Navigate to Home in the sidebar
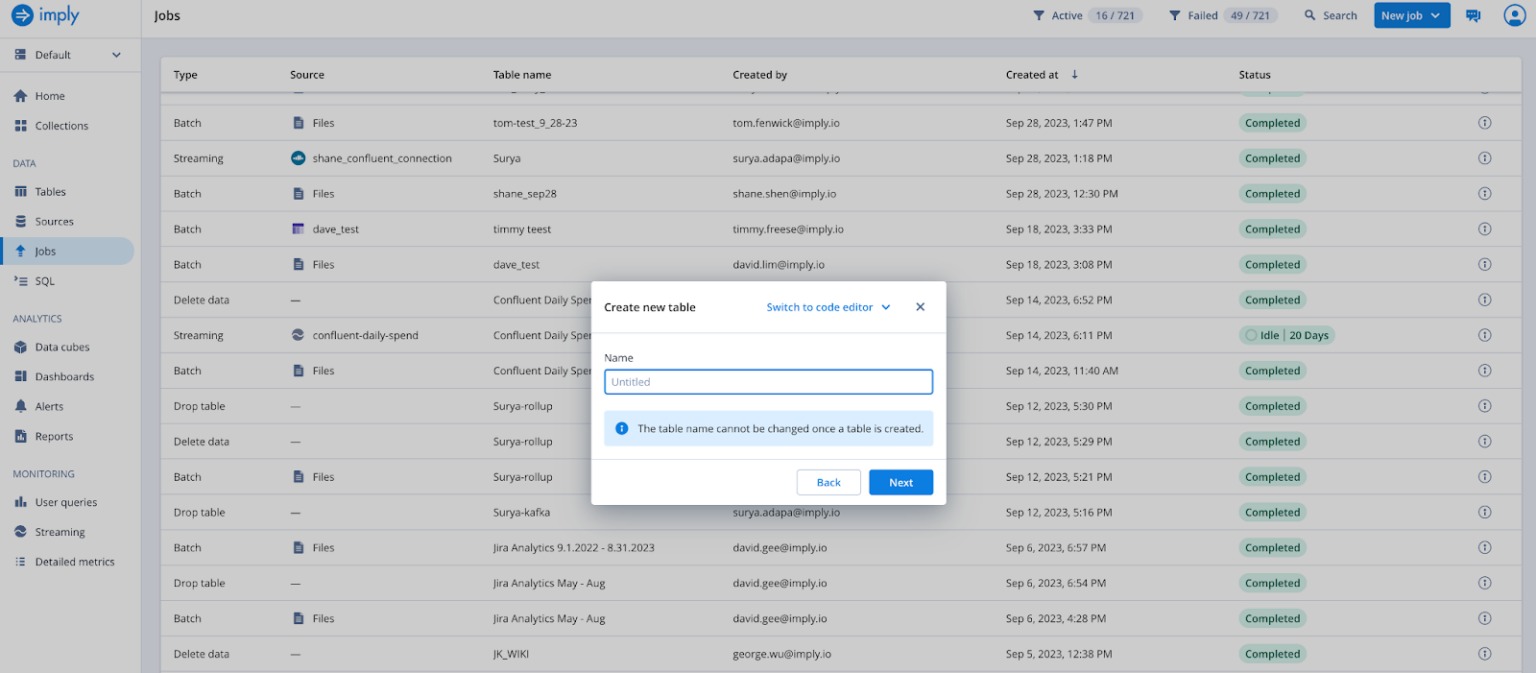The height and width of the screenshot is (673, 1536). coord(50,95)
